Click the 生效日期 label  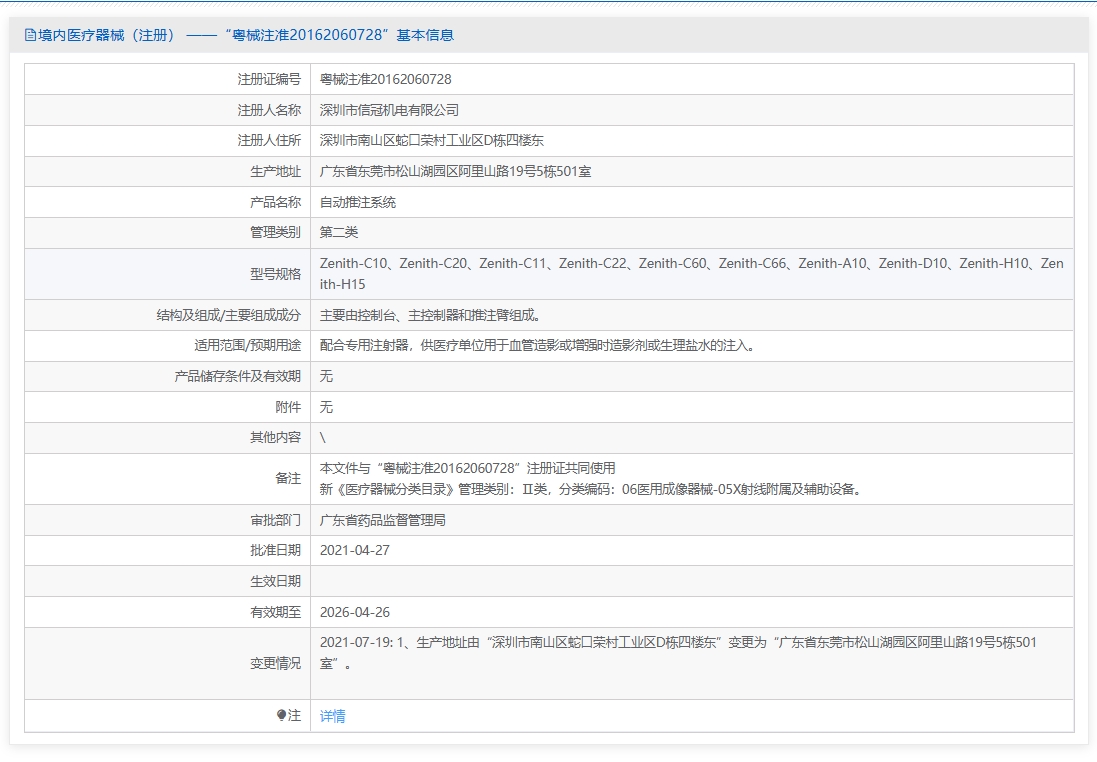[x=276, y=581]
